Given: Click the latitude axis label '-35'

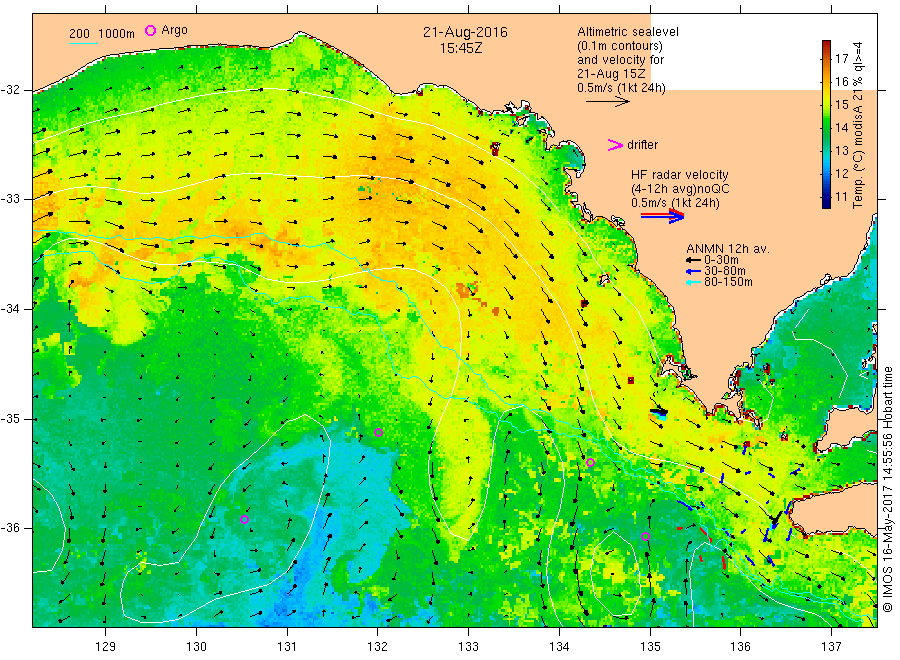Looking at the screenshot, I should (11, 418).
